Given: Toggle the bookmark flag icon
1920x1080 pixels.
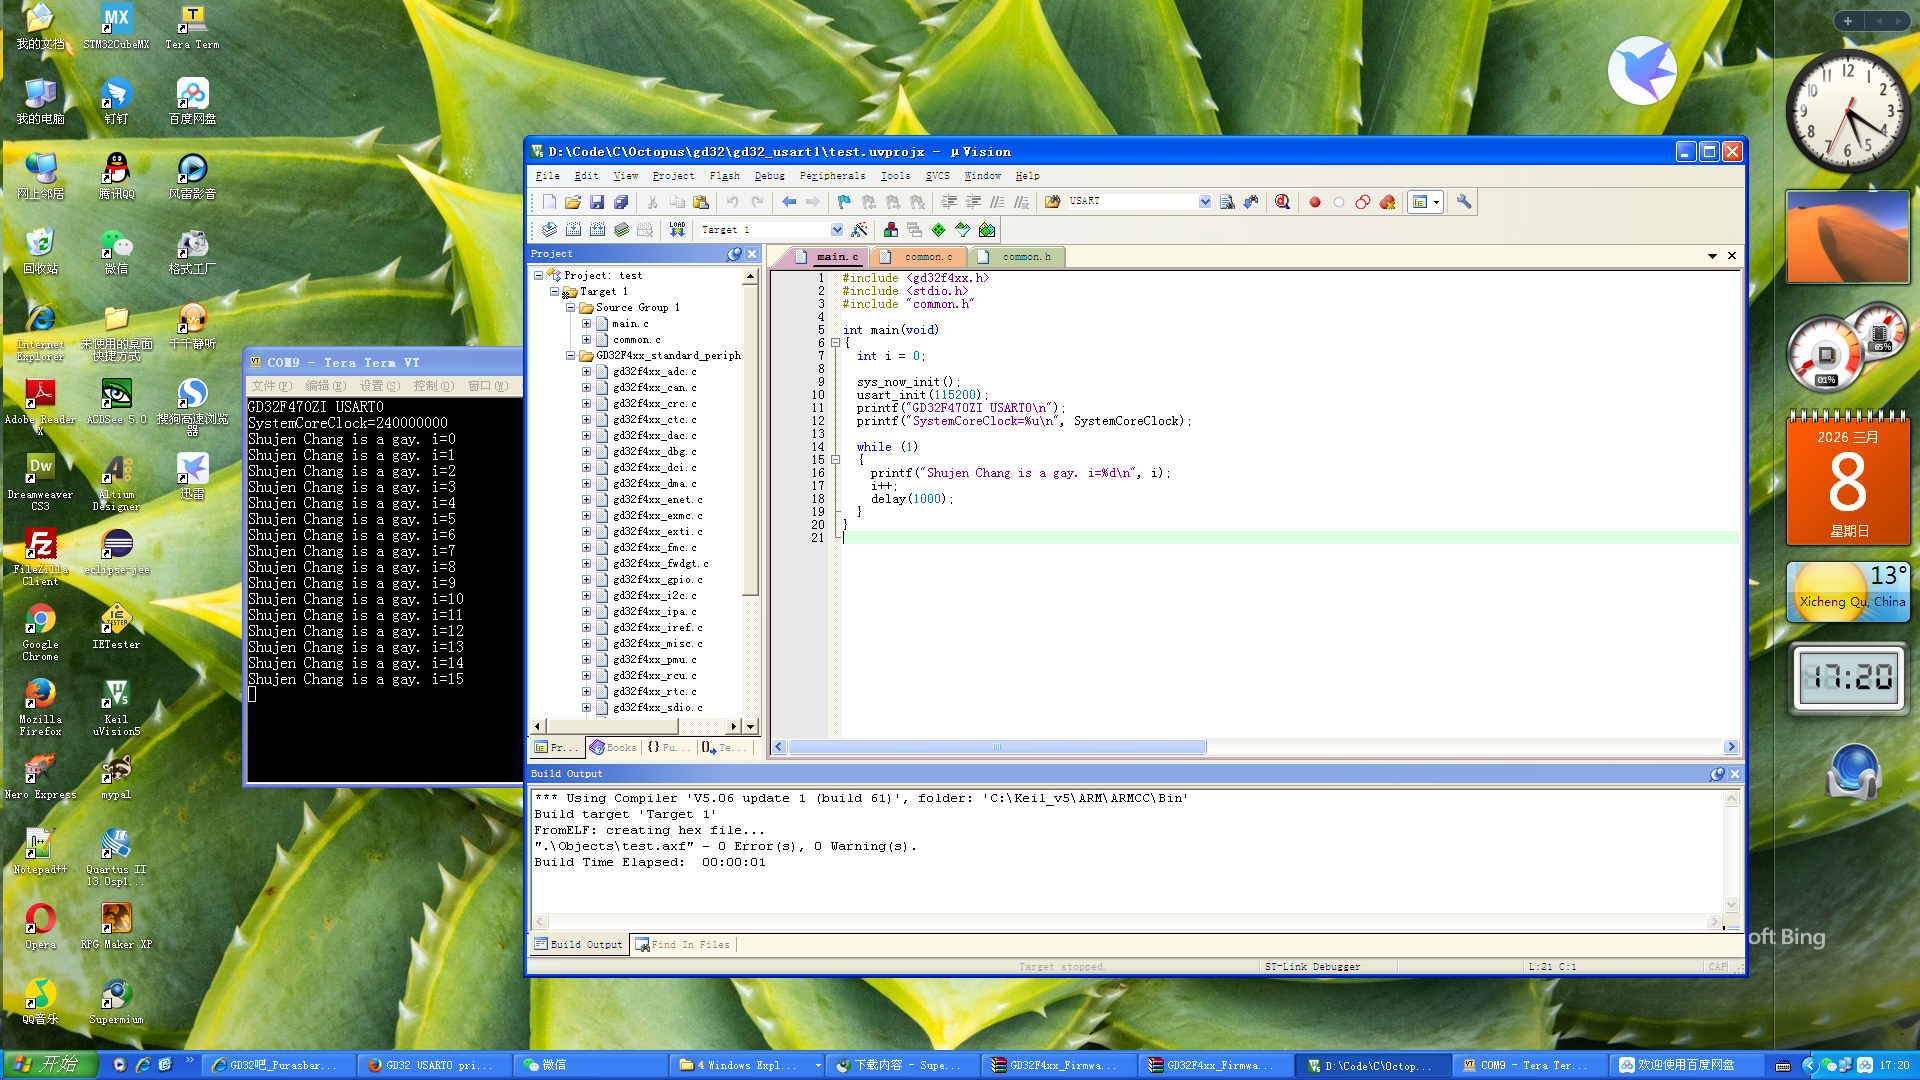Looking at the screenshot, I should (x=844, y=202).
